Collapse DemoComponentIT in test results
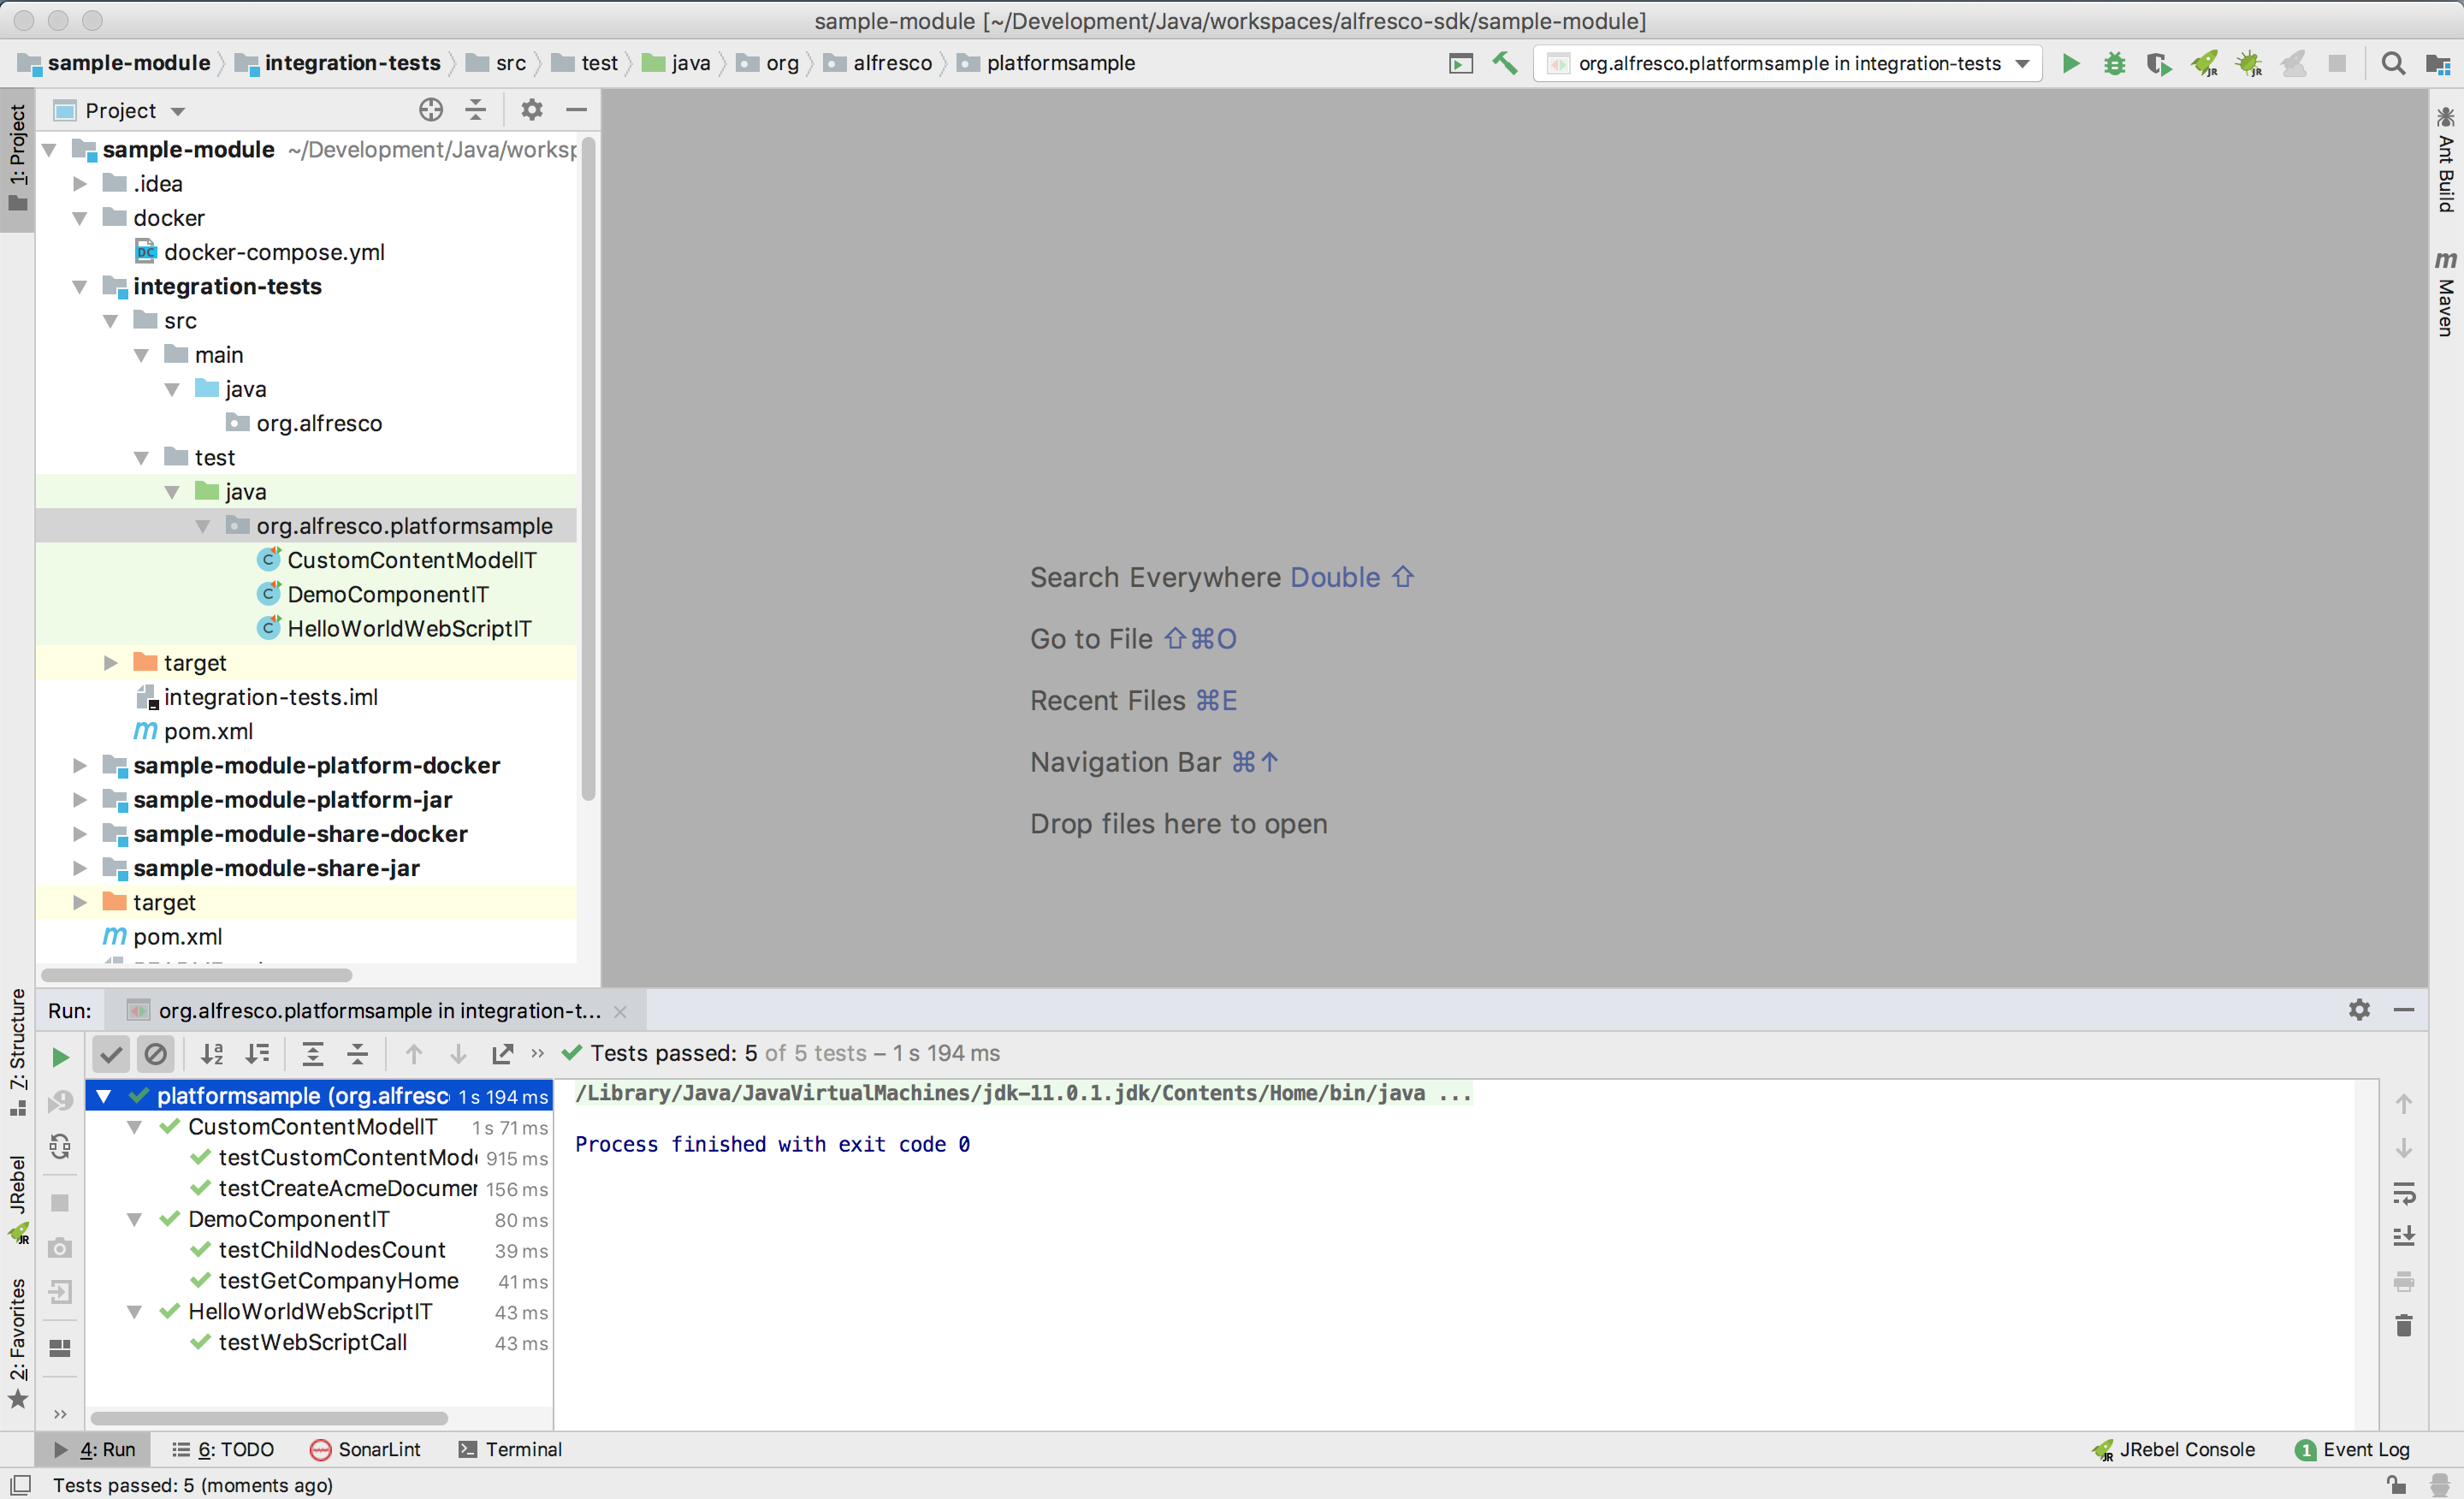 coord(136,1219)
